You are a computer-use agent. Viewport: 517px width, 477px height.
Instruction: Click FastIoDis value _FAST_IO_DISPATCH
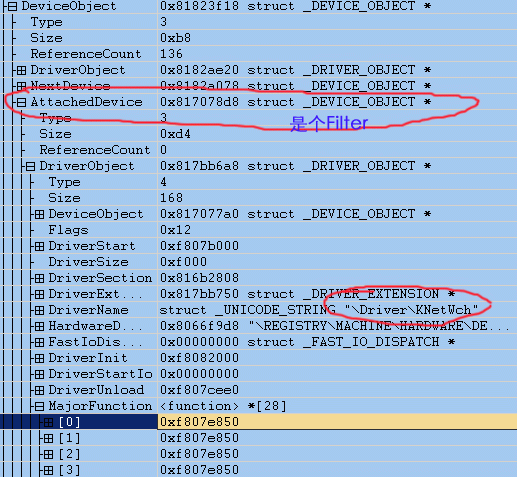(x=307, y=342)
